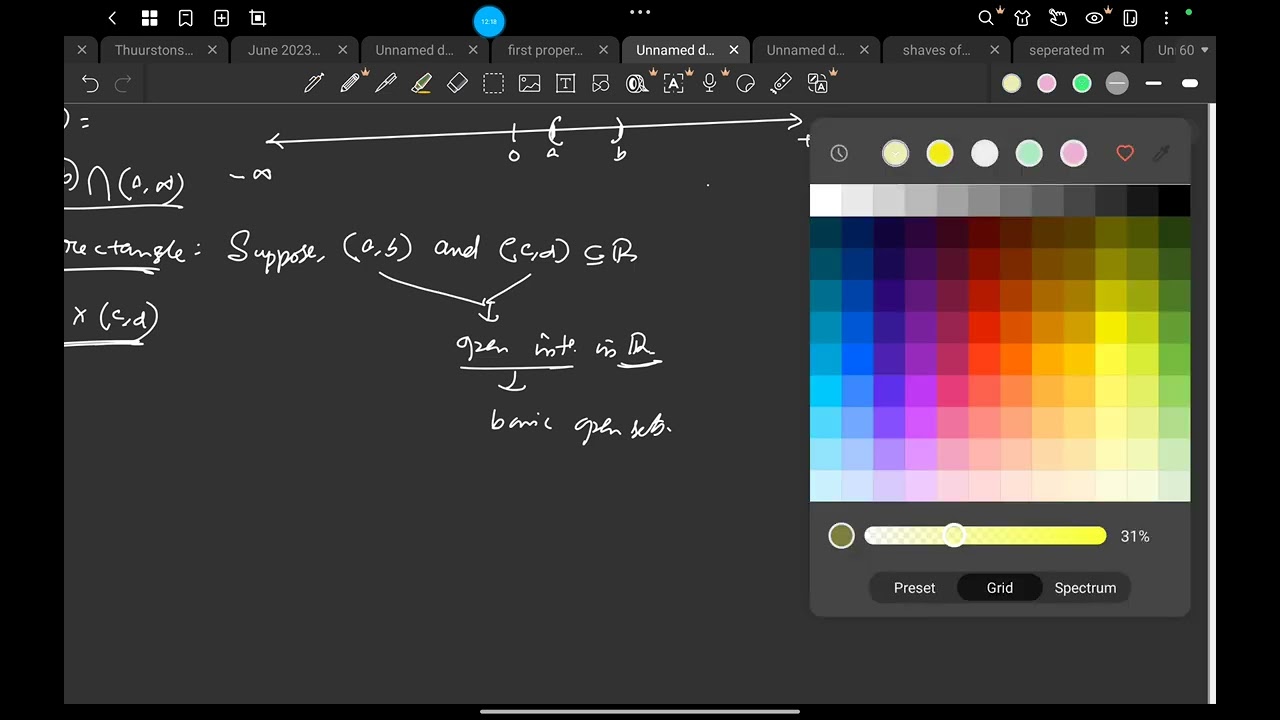Choose the thick stroke width
1280x720 pixels.
(1189, 84)
